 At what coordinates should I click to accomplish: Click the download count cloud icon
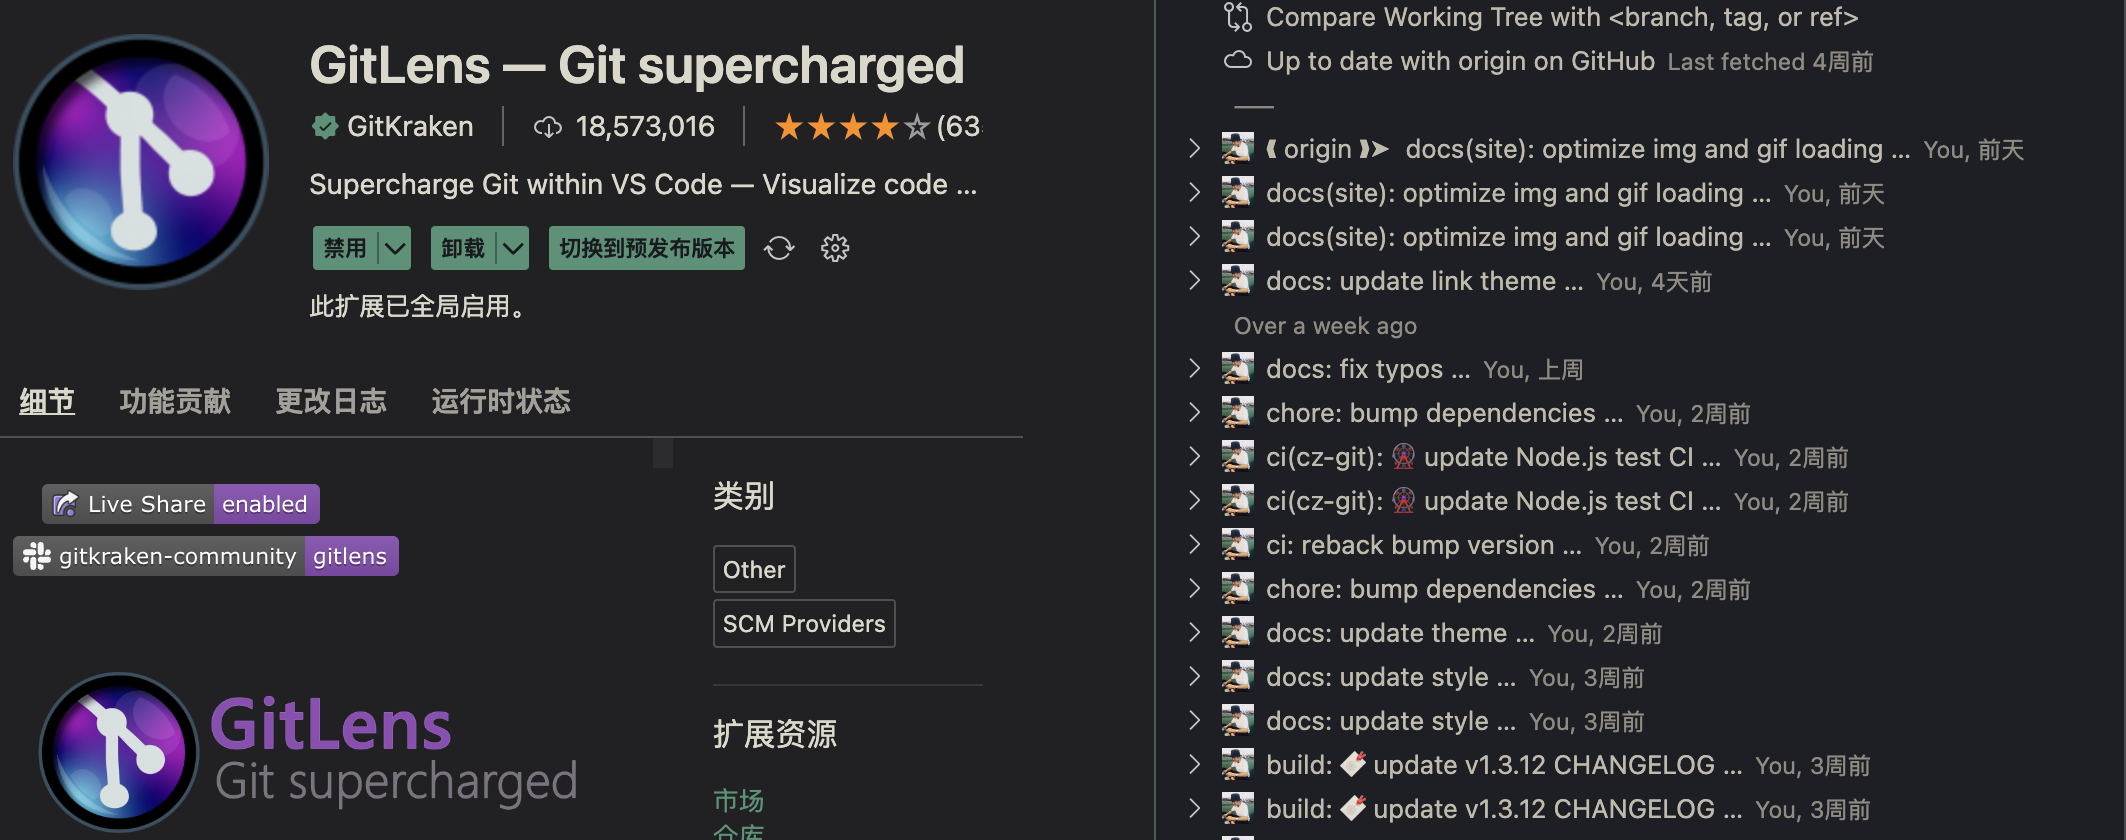tap(546, 126)
